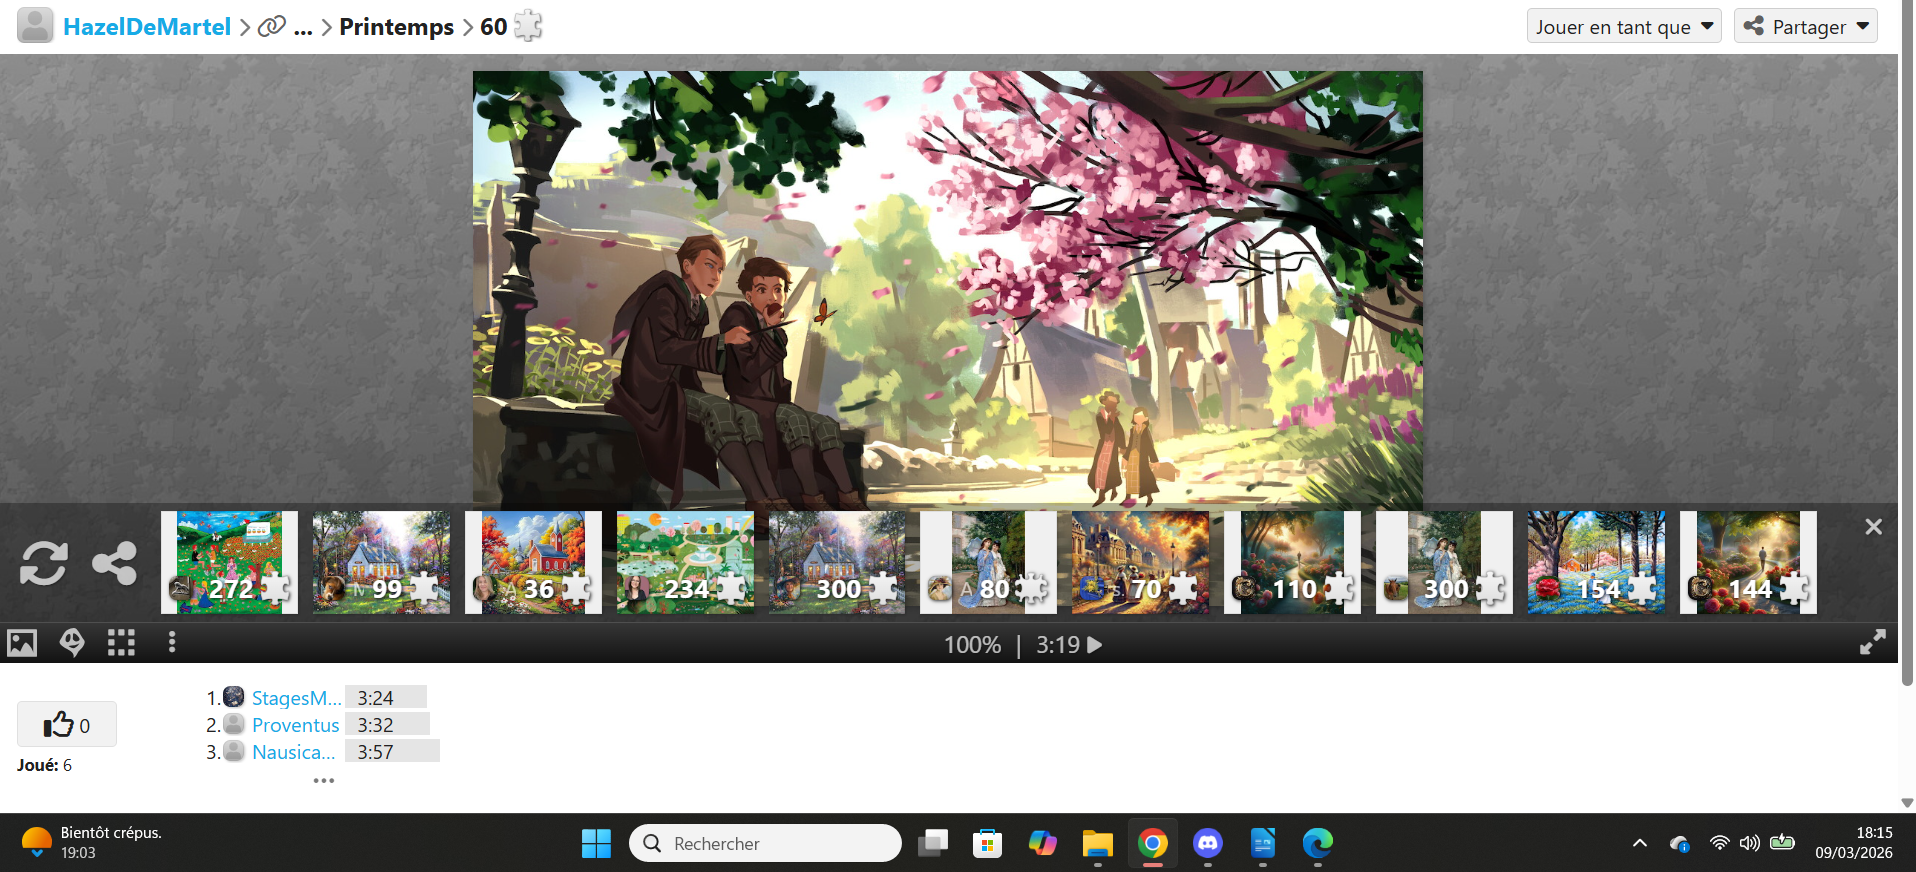Click the chain link icon in breadcrumb
1916x872 pixels.
(272, 27)
